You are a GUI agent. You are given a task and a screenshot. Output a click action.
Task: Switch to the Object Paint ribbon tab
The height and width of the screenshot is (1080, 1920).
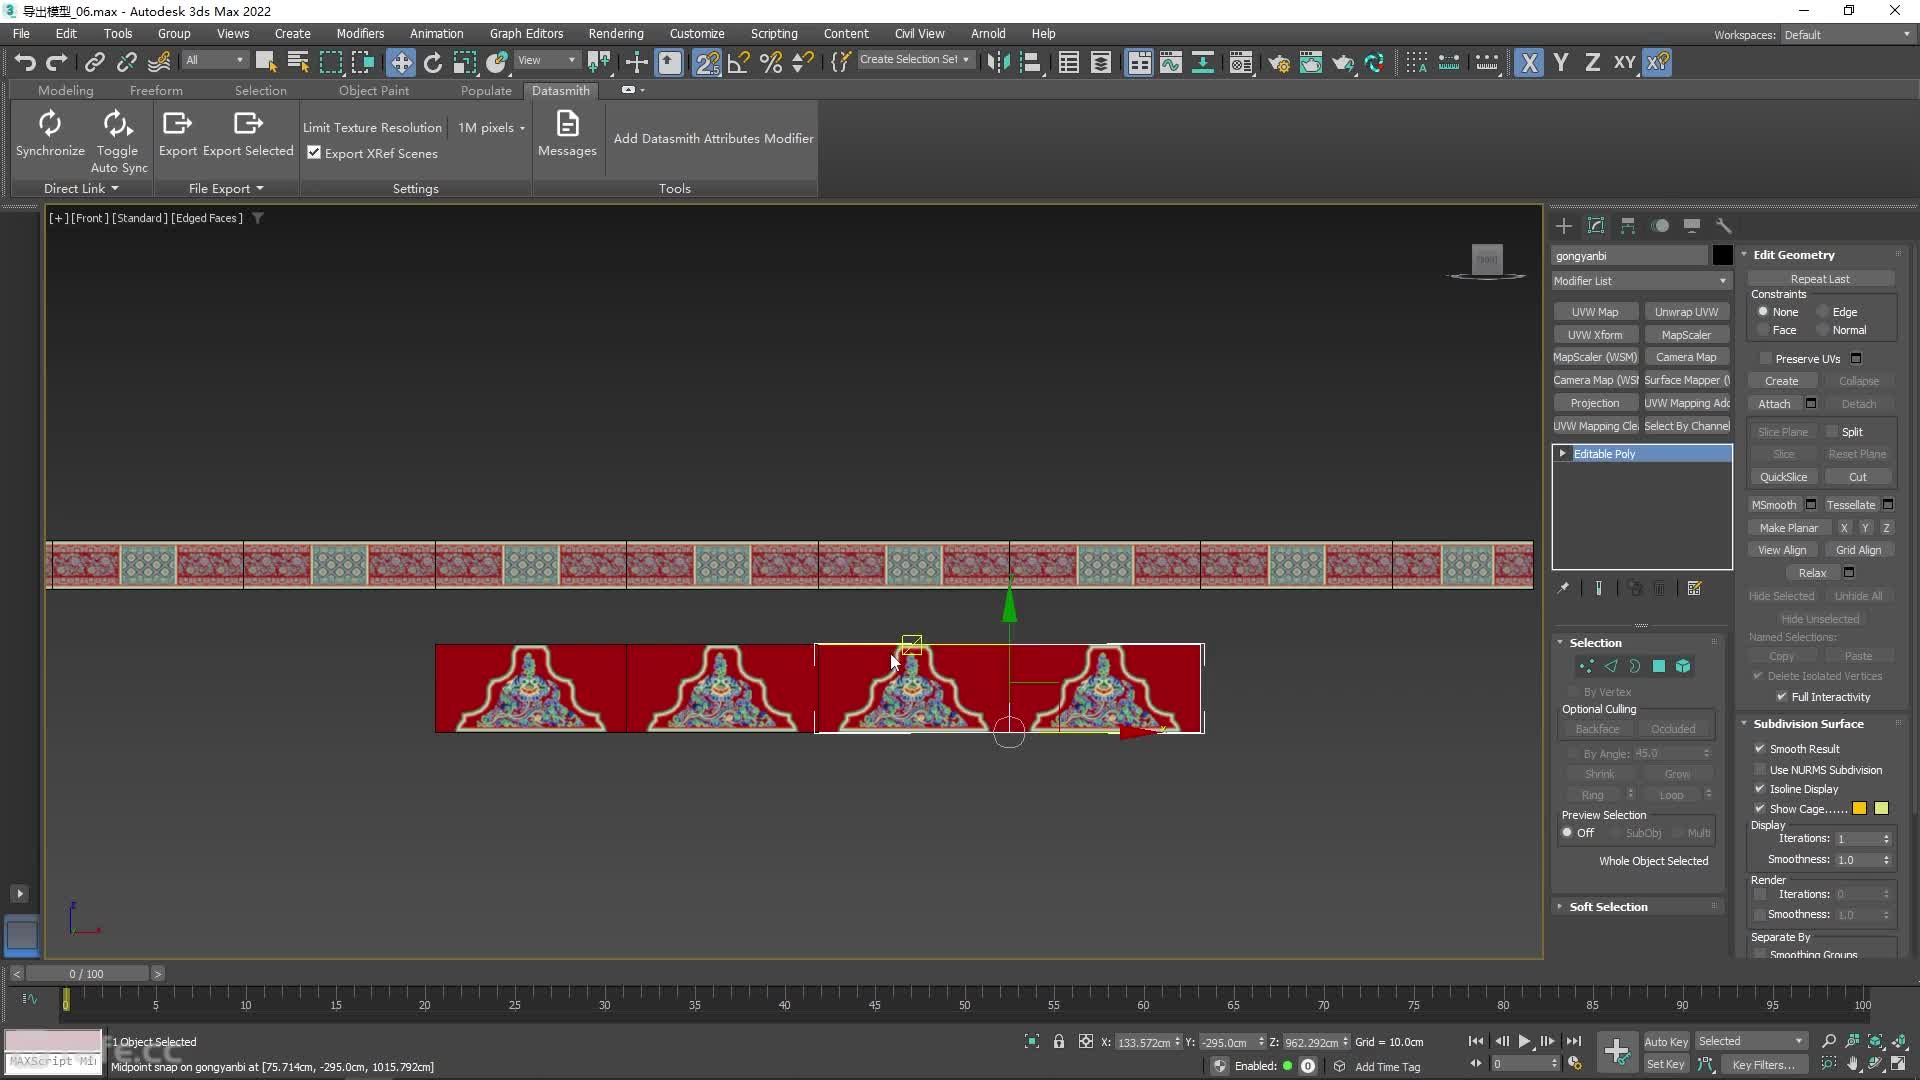[x=374, y=90]
